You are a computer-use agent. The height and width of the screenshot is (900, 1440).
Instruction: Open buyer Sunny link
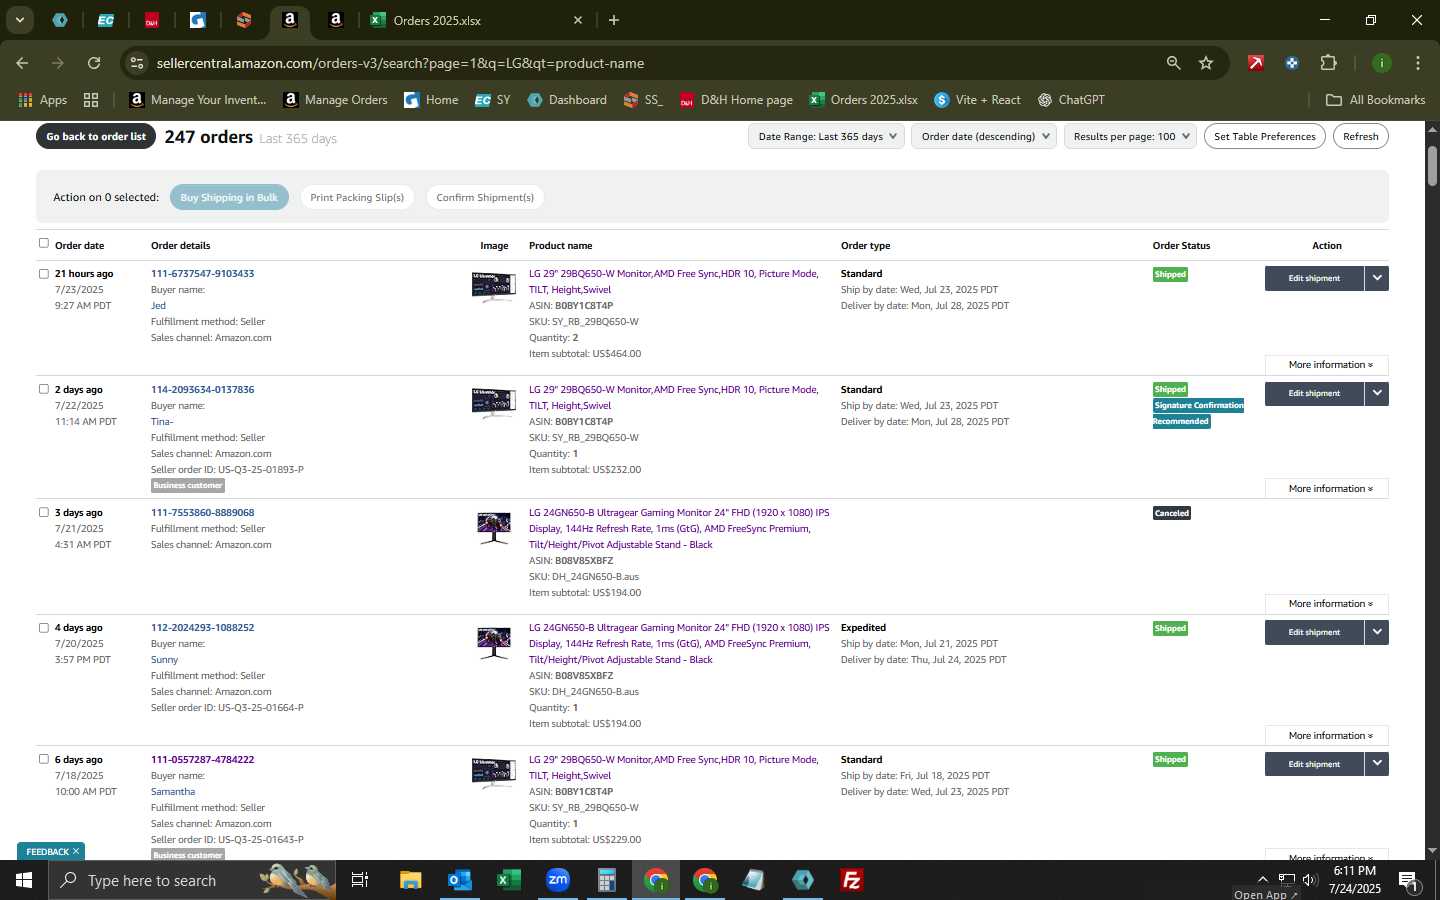coord(164,660)
